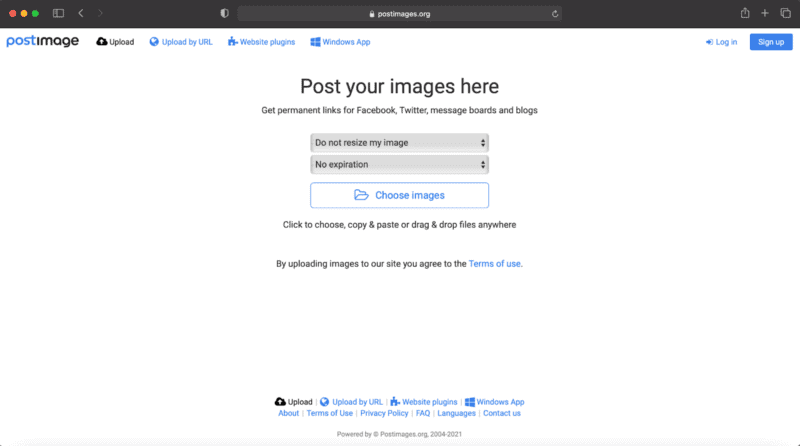Reload the page with the refresh icon
This screenshot has width=800, height=446.
pos(555,14)
